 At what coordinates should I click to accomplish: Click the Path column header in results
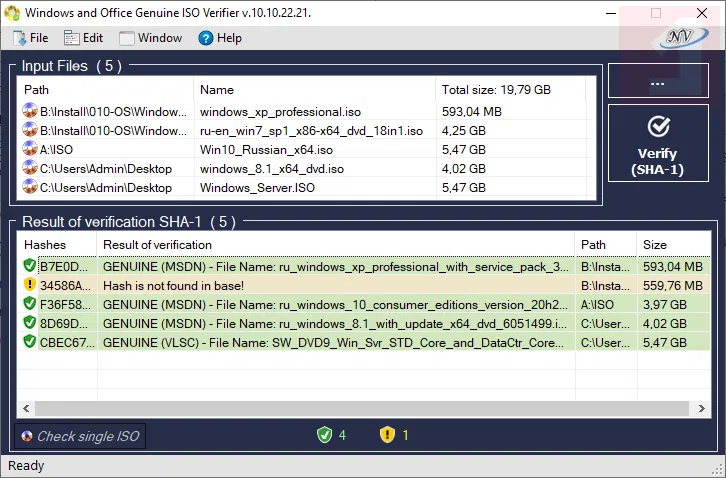coord(606,245)
